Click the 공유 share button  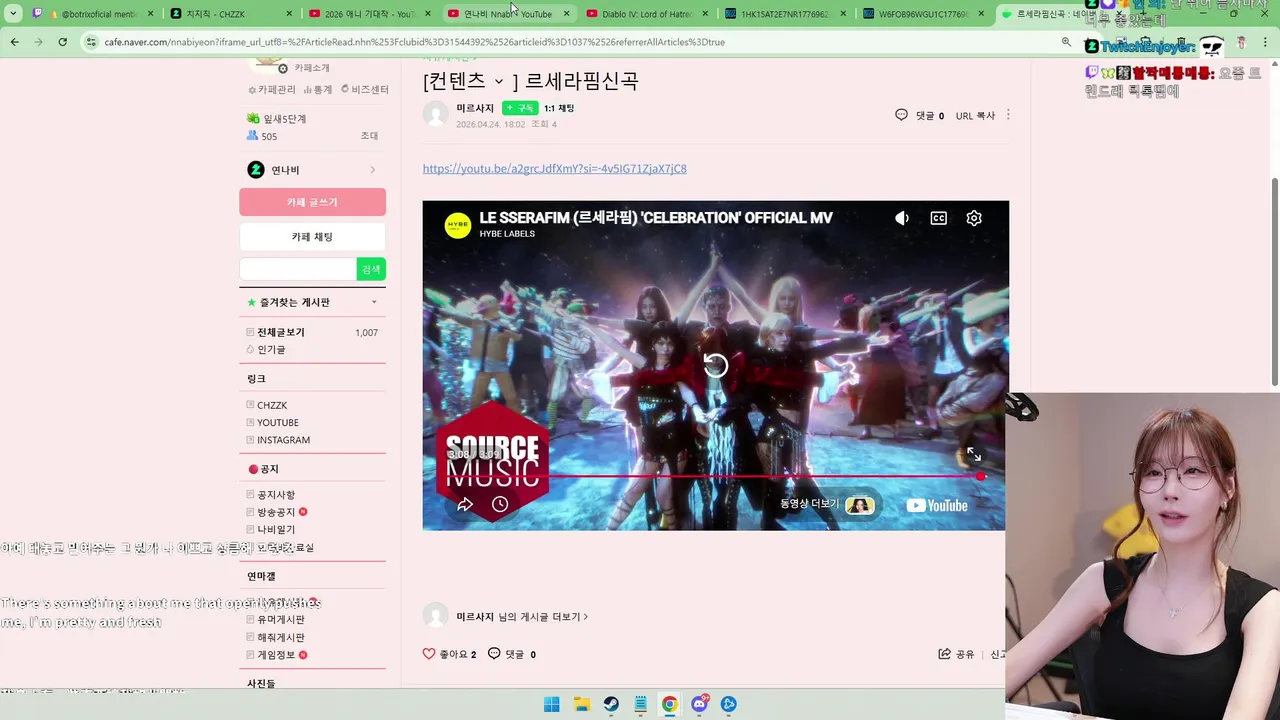(956, 654)
